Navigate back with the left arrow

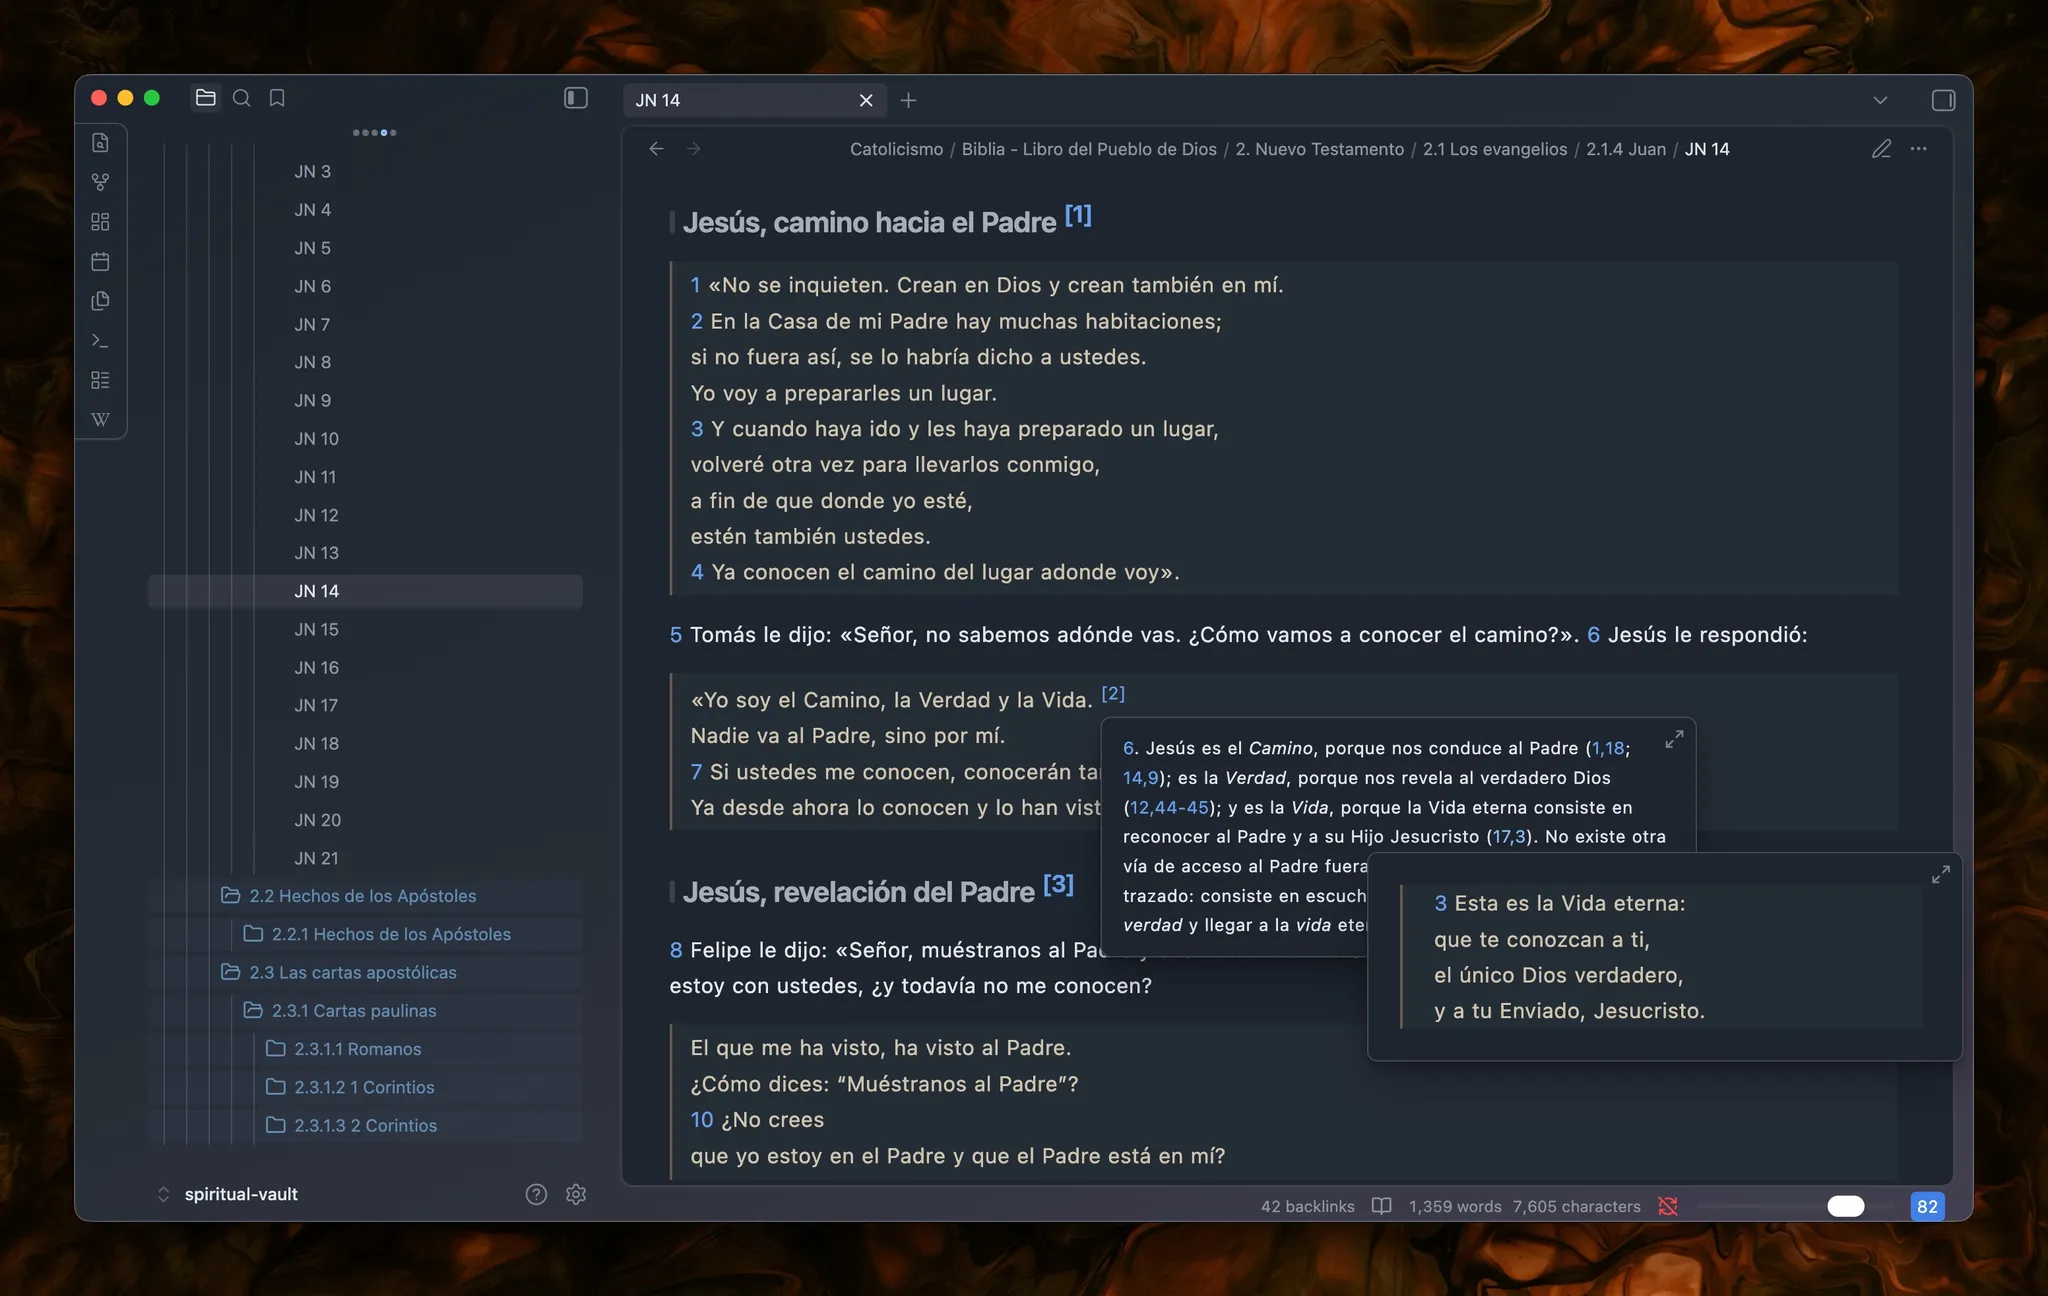pyautogui.click(x=656, y=149)
